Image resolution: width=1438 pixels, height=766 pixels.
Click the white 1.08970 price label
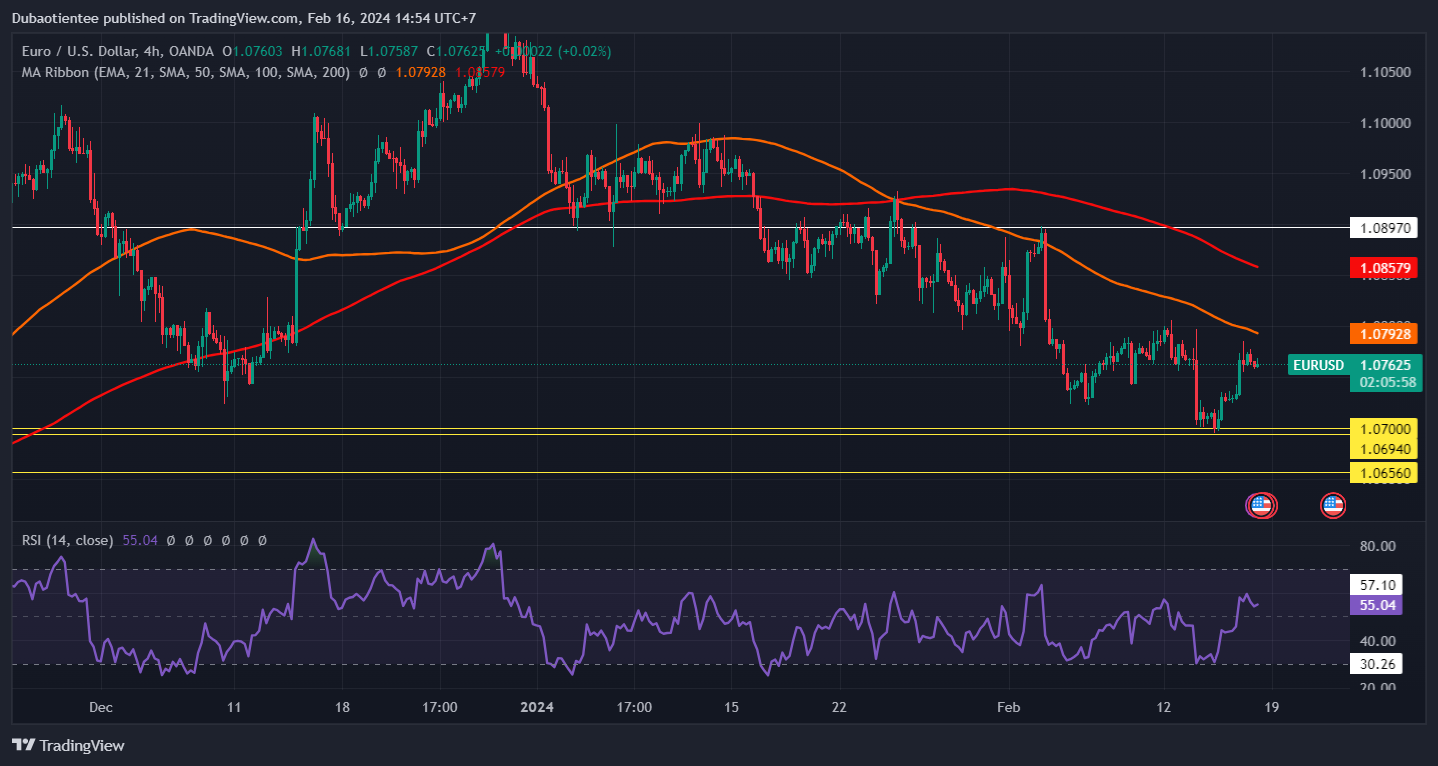click(x=1384, y=228)
